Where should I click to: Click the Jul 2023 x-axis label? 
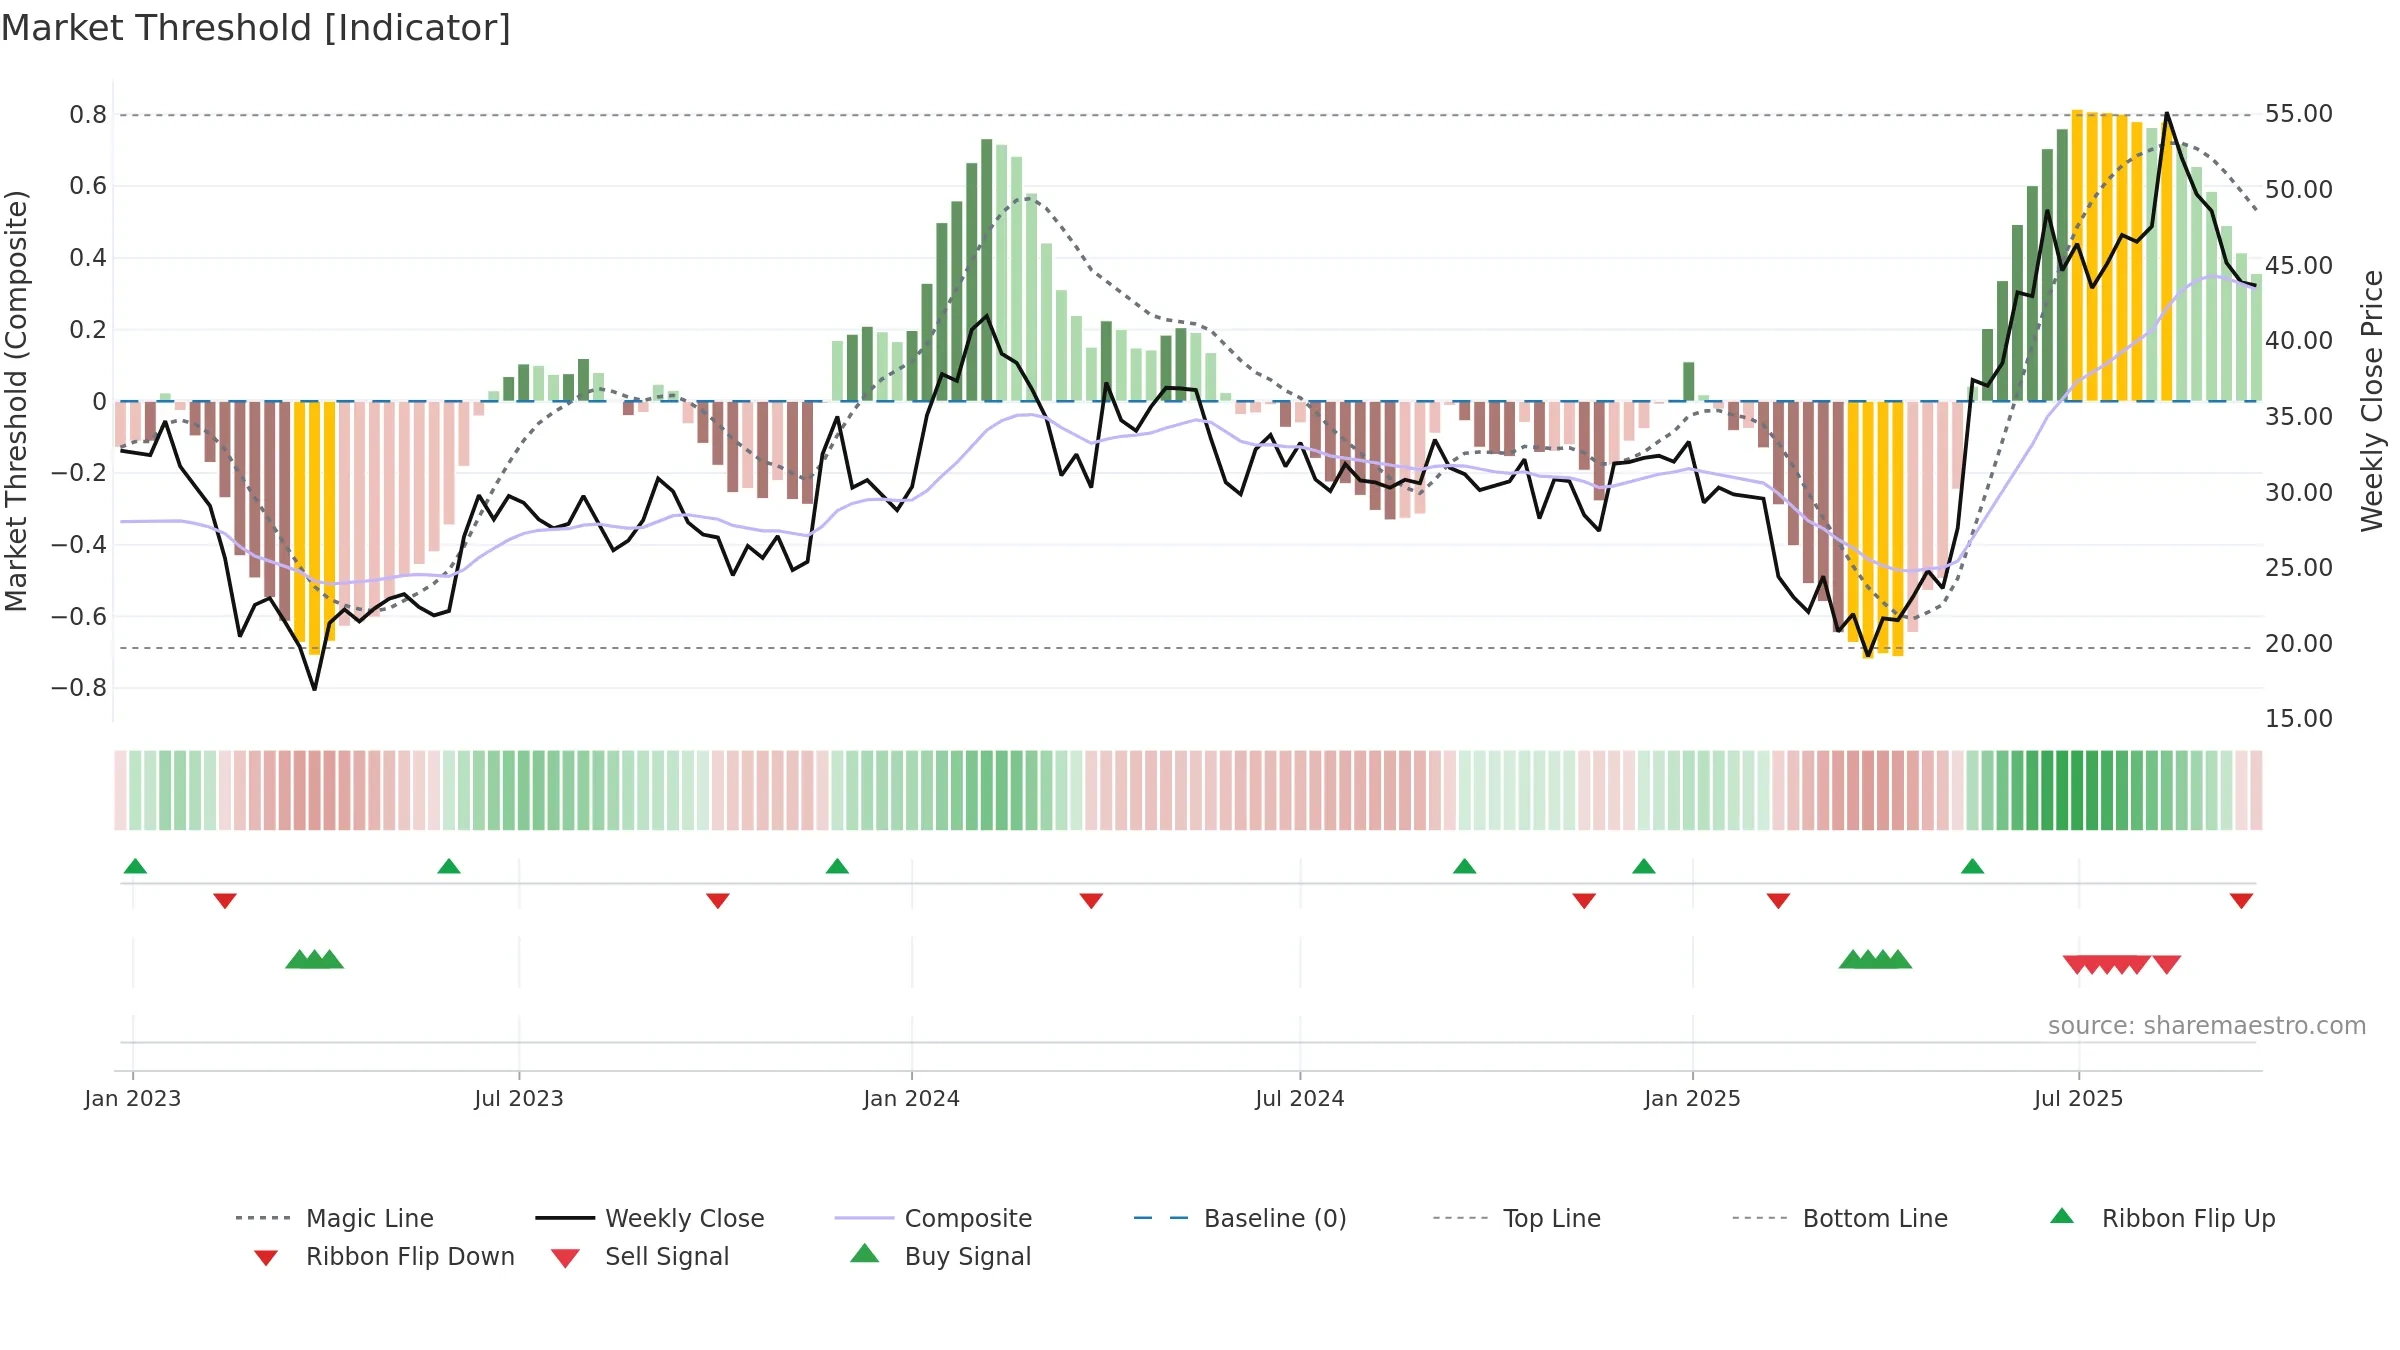pyautogui.click(x=519, y=1099)
